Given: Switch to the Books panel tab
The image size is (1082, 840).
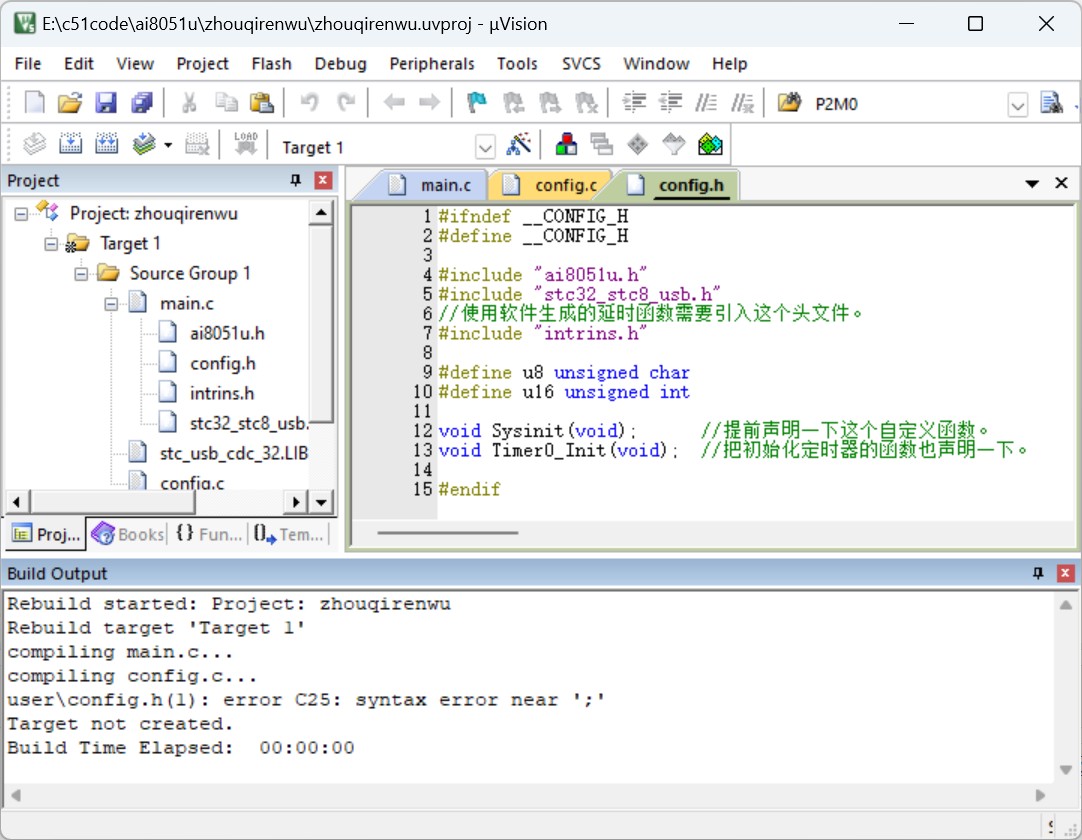Looking at the screenshot, I should click(128, 534).
